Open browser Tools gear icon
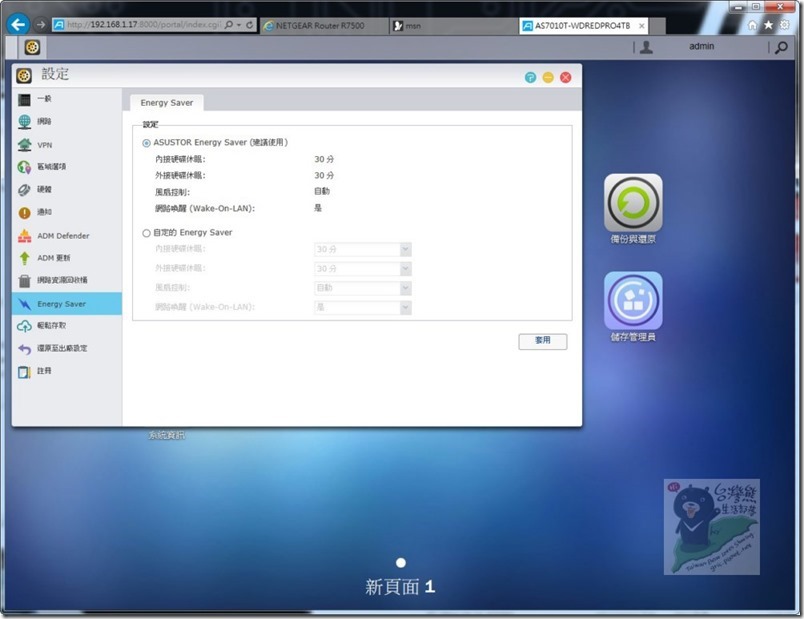The height and width of the screenshot is (619, 804). [x=785, y=25]
